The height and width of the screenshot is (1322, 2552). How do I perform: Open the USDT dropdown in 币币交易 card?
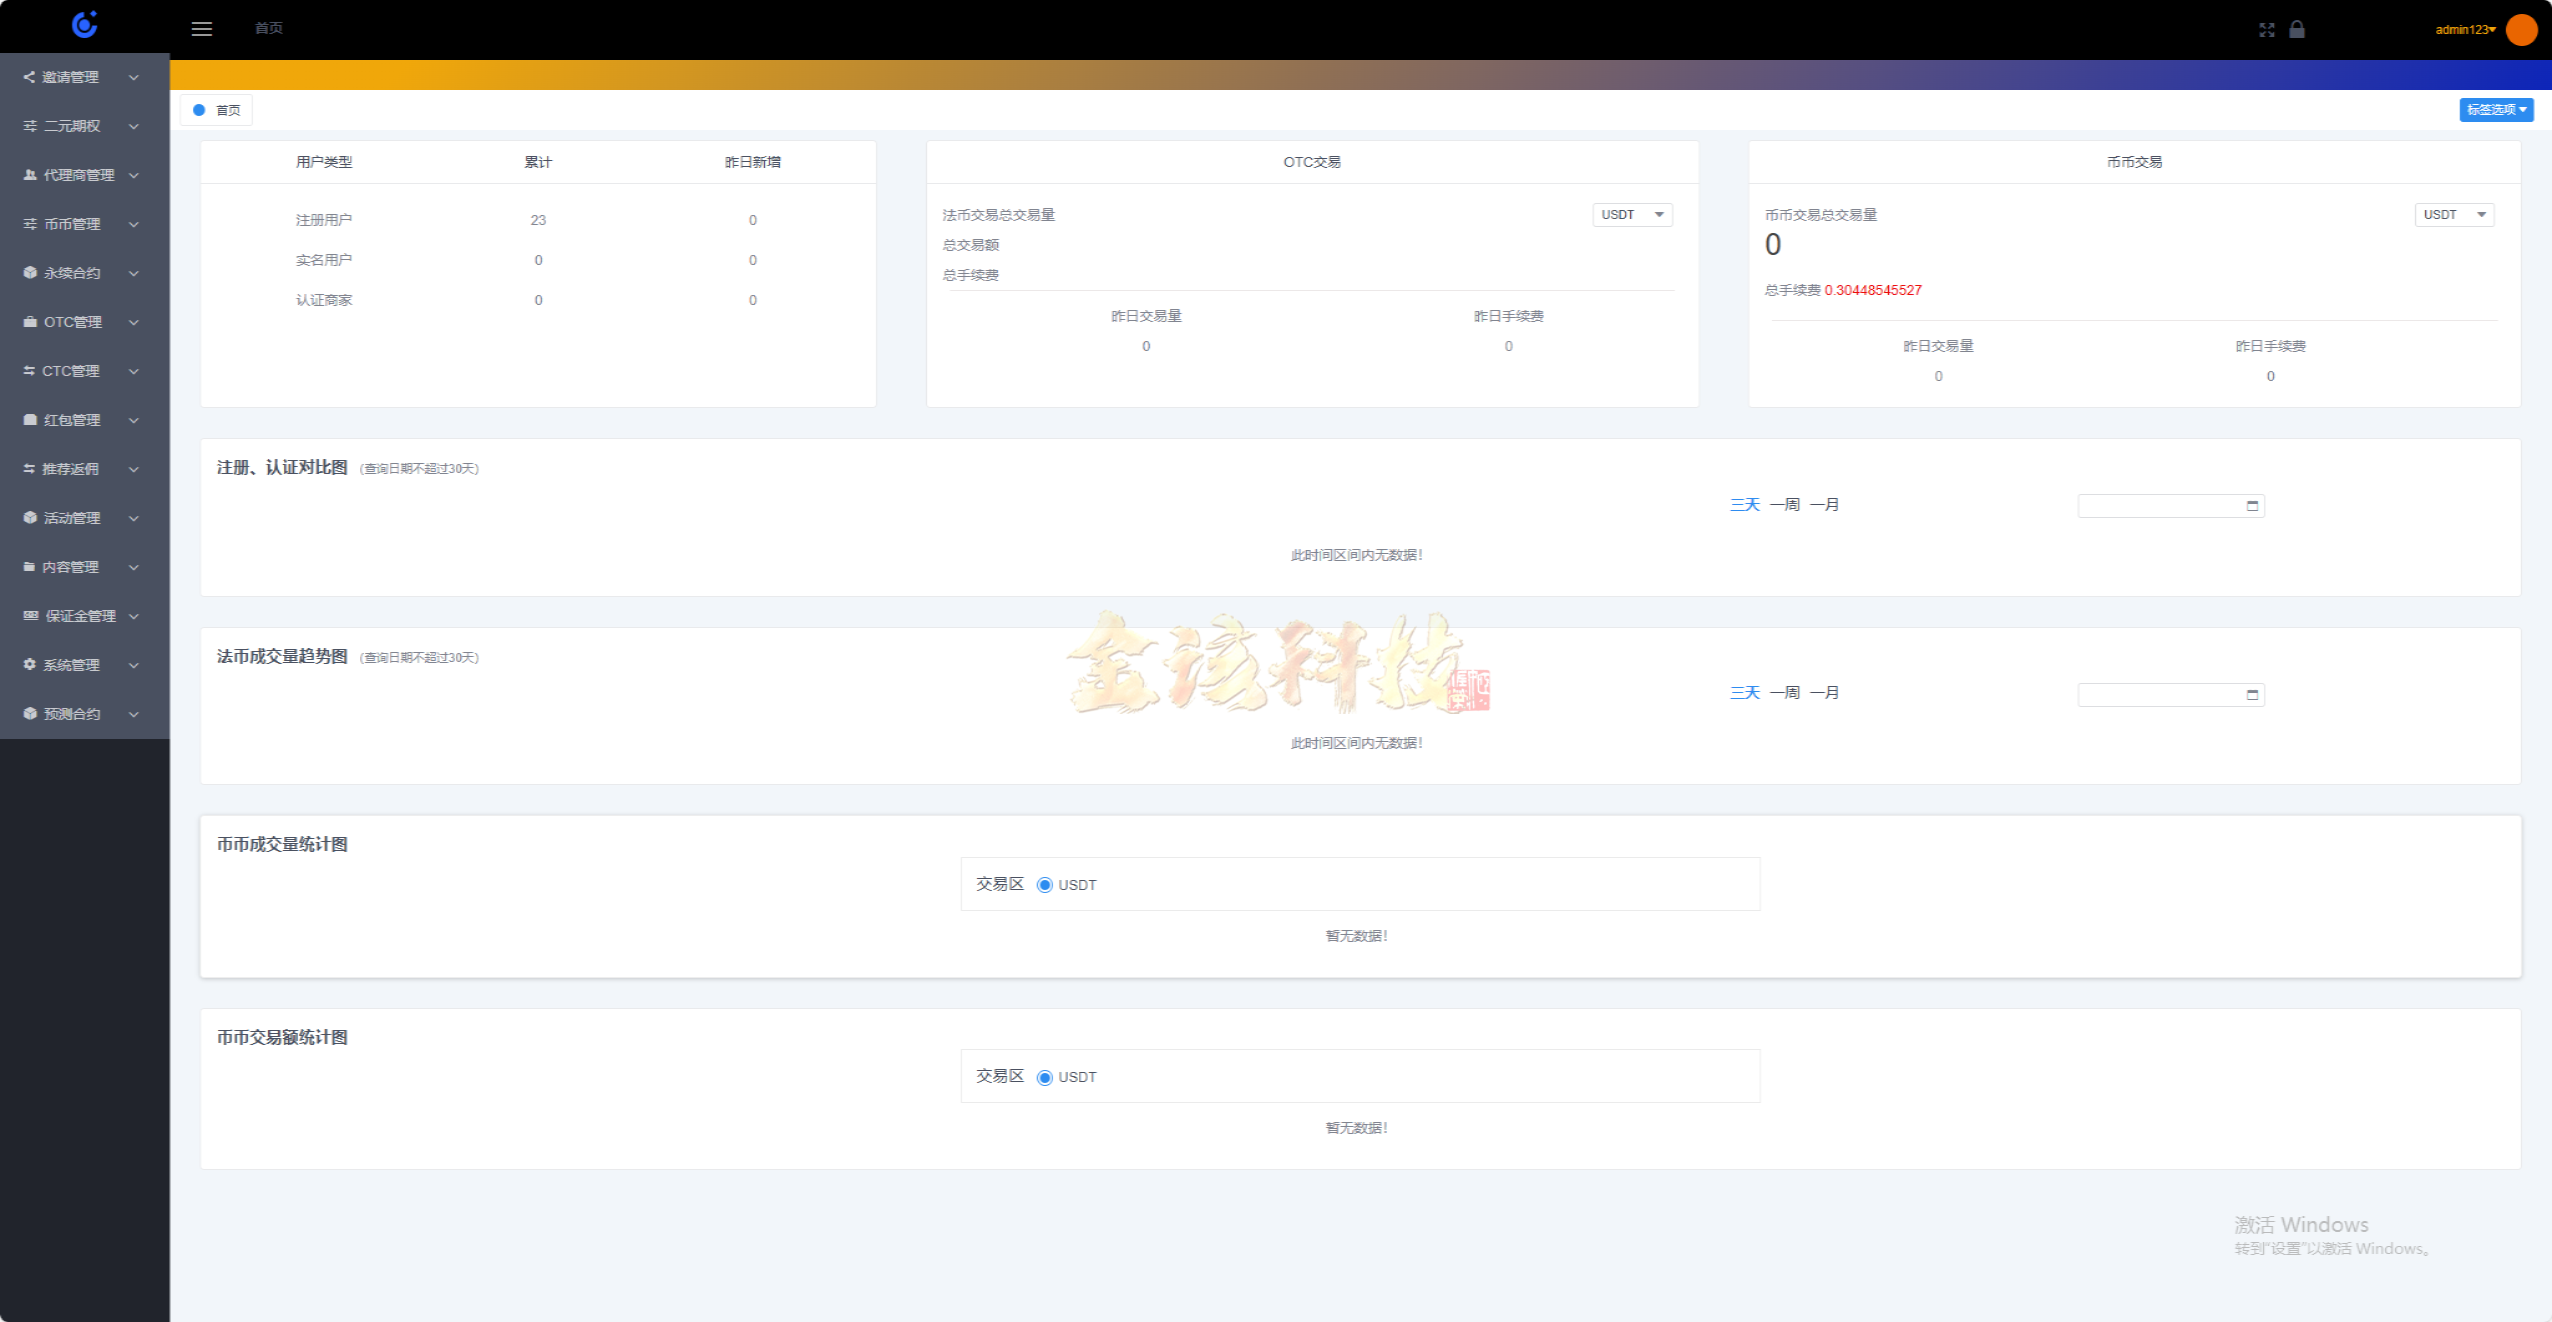2454,215
